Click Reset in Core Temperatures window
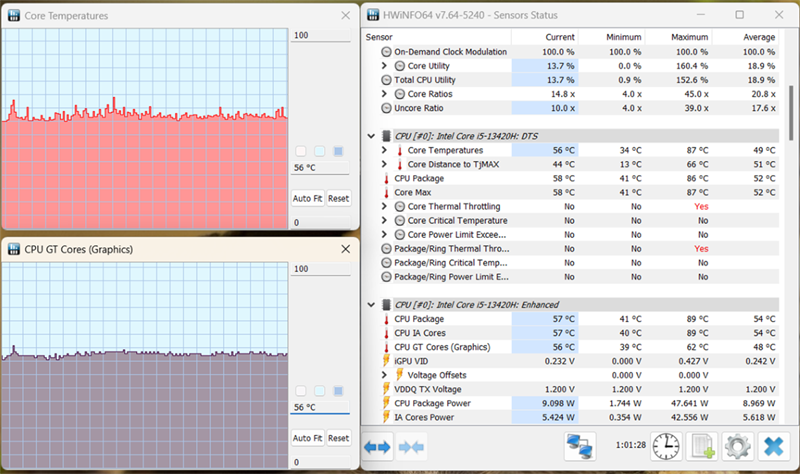The height and width of the screenshot is (474, 800). [338, 198]
